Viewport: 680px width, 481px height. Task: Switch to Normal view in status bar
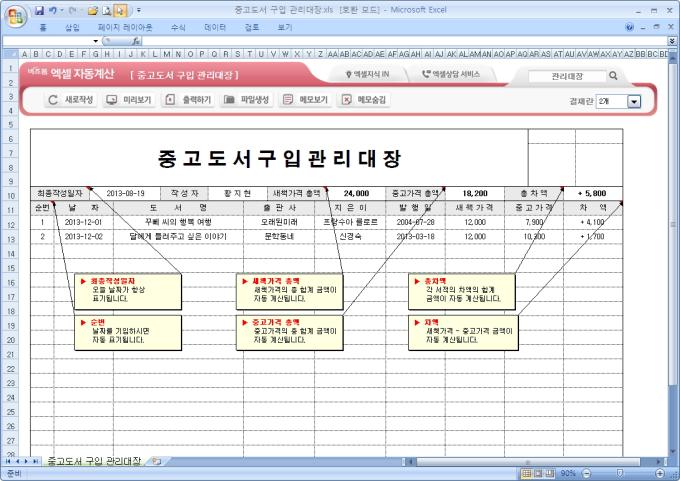[526, 473]
